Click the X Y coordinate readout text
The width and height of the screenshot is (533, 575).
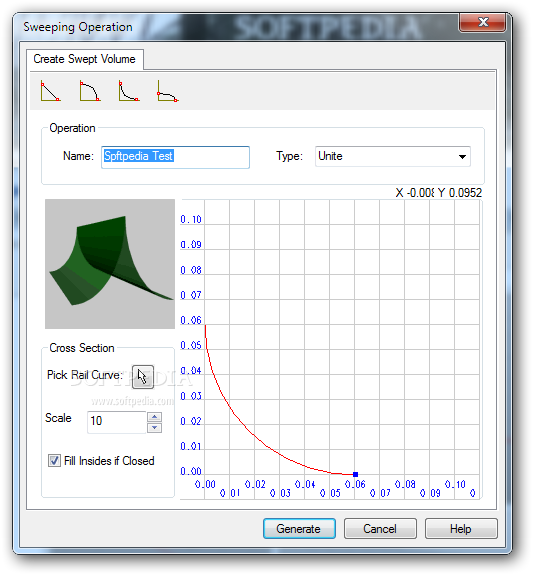(x=438, y=193)
